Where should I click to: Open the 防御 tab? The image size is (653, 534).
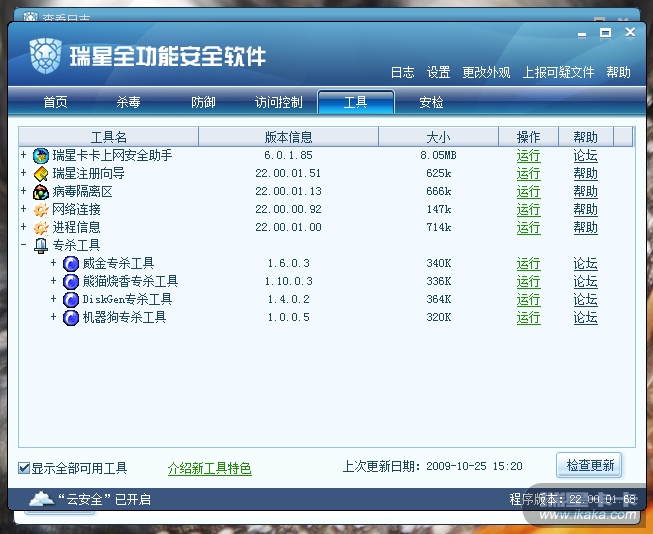(x=203, y=102)
